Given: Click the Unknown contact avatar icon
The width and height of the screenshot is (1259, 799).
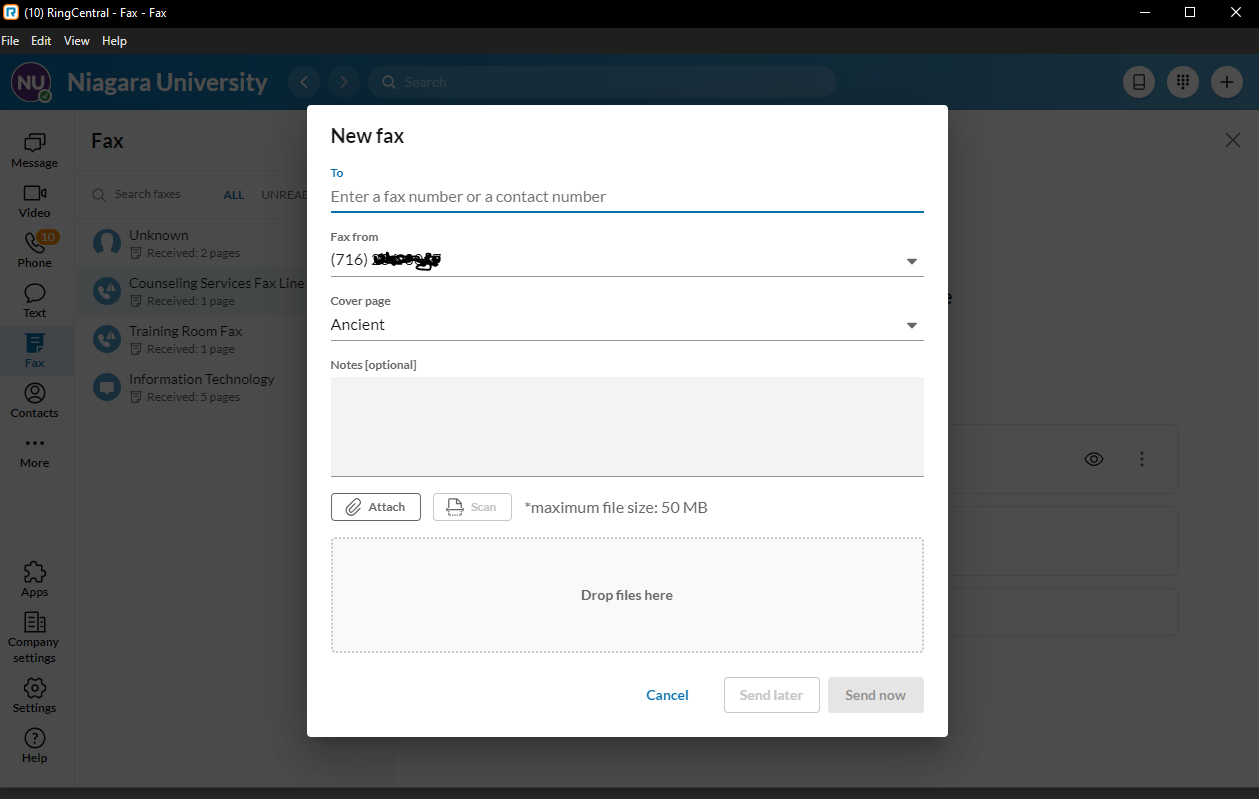Looking at the screenshot, I should 107,242.
